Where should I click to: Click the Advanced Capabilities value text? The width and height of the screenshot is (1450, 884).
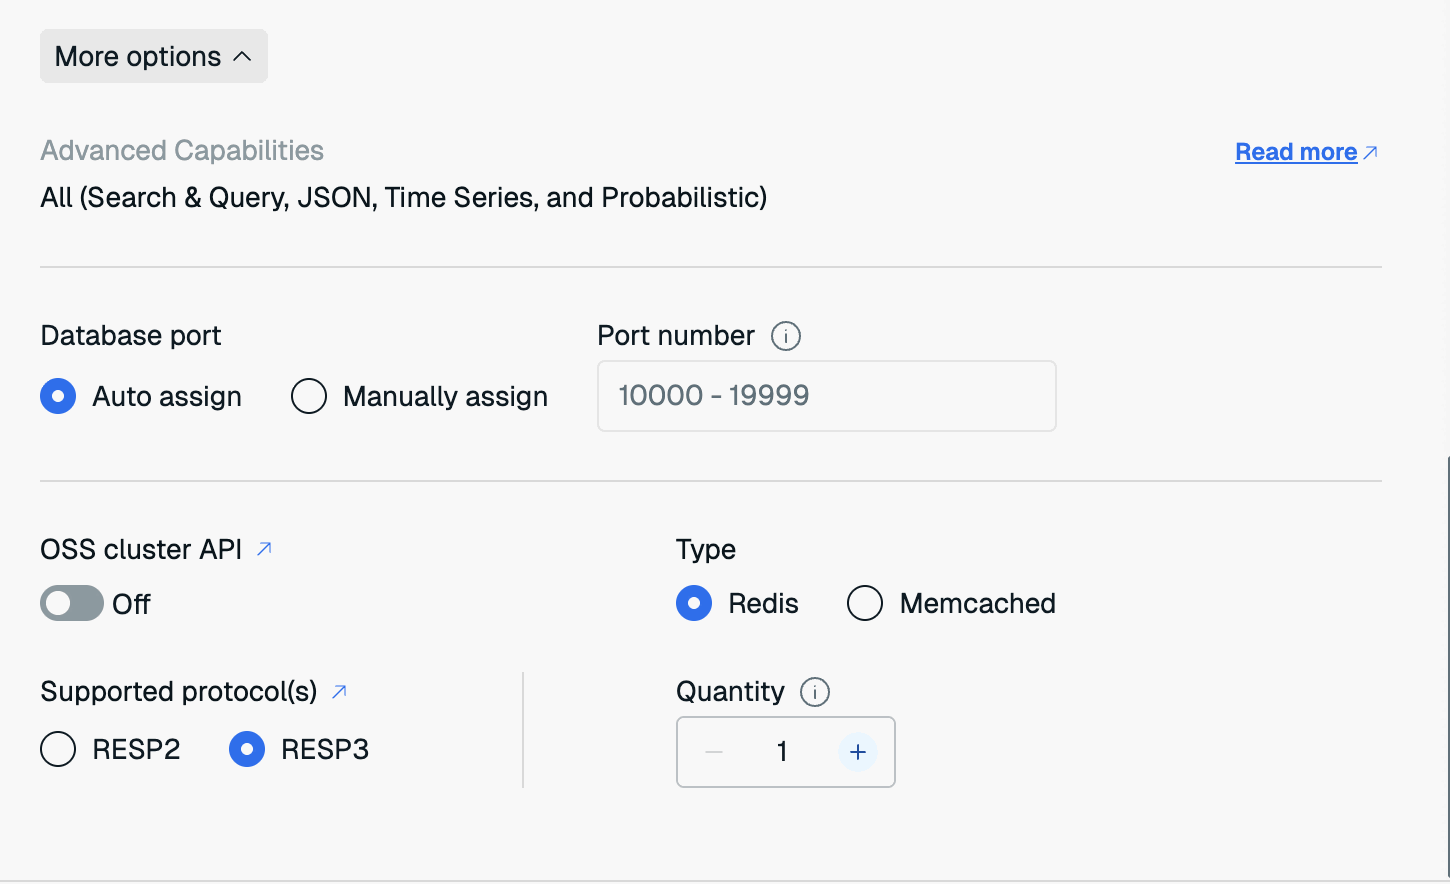click(403, 197)
